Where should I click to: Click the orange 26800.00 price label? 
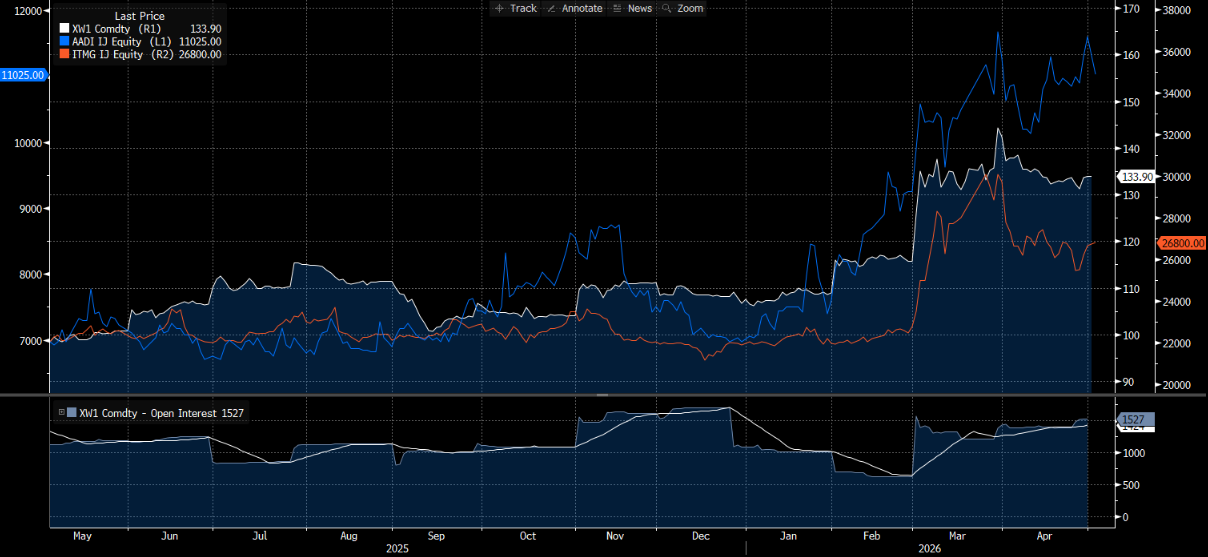1182,242
